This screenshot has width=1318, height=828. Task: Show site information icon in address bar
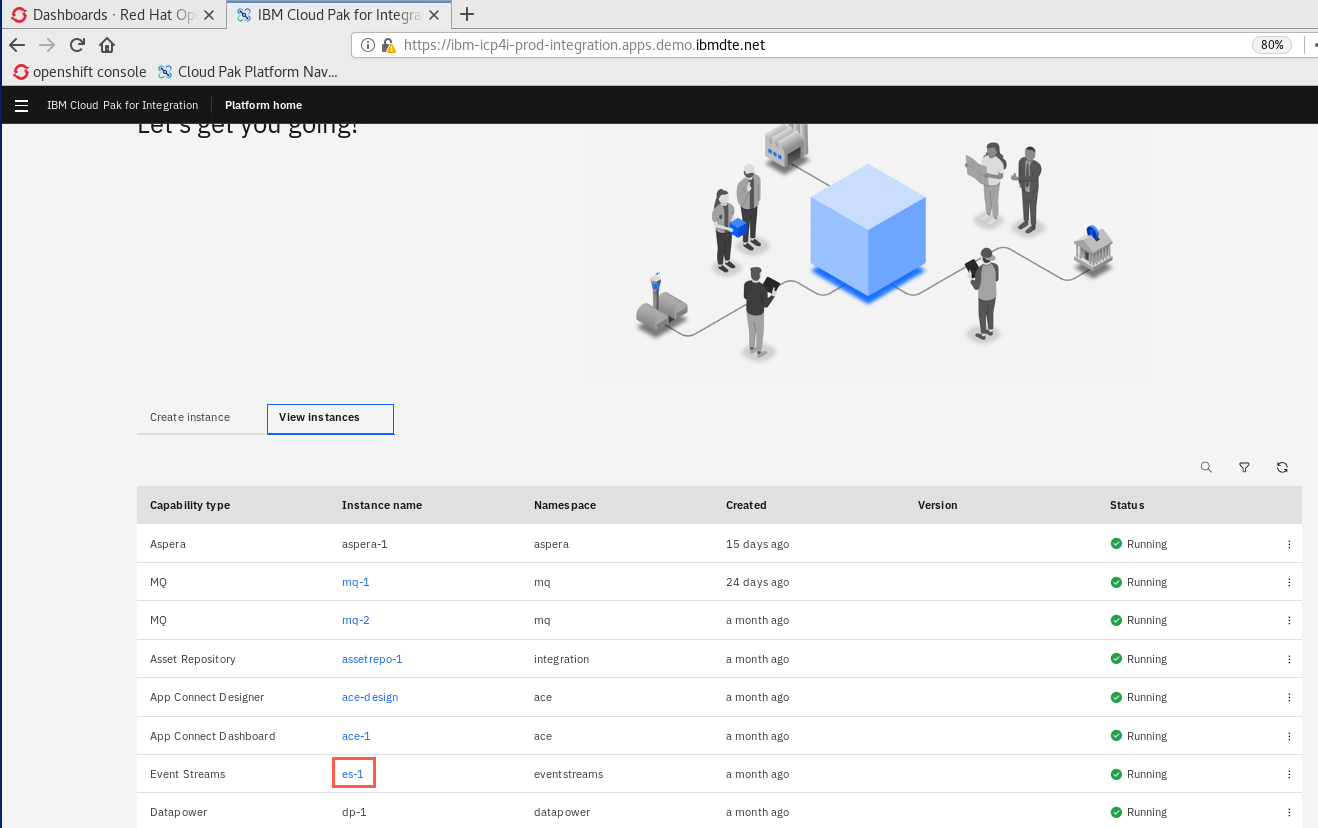pos(368,45)
